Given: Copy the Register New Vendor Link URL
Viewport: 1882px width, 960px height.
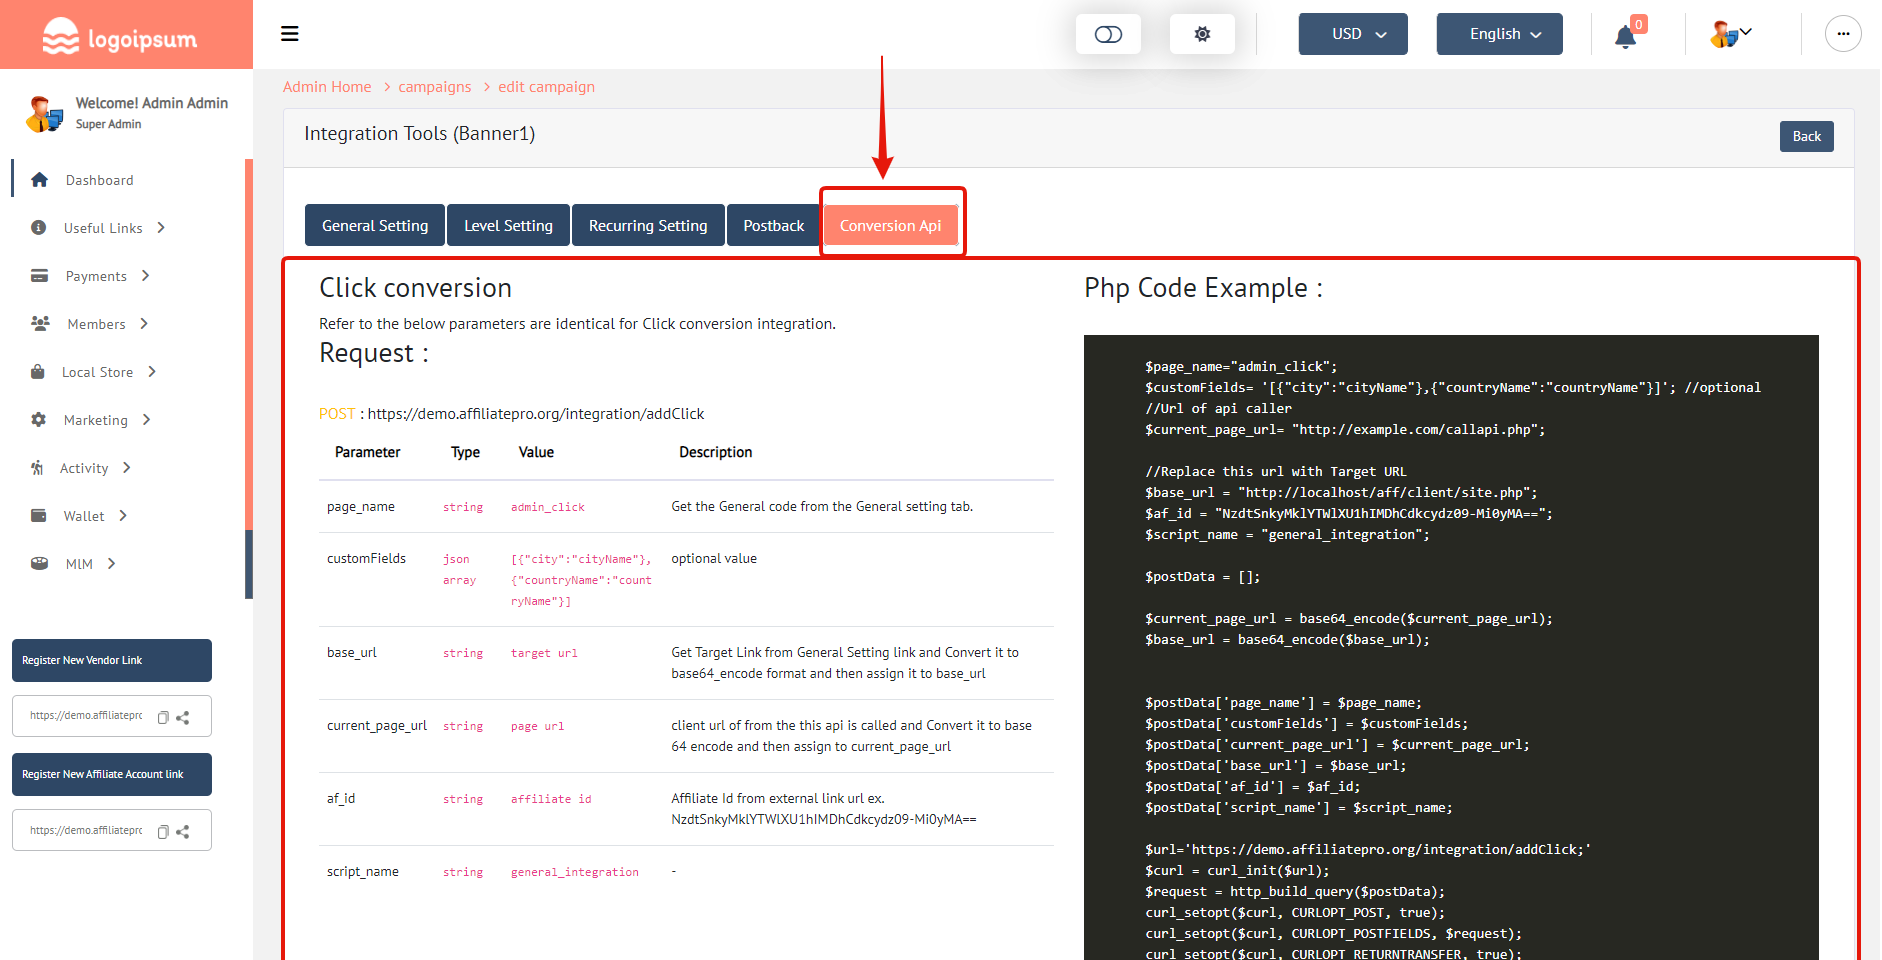Looking at the screenshot, I should [x=163, y=716].
